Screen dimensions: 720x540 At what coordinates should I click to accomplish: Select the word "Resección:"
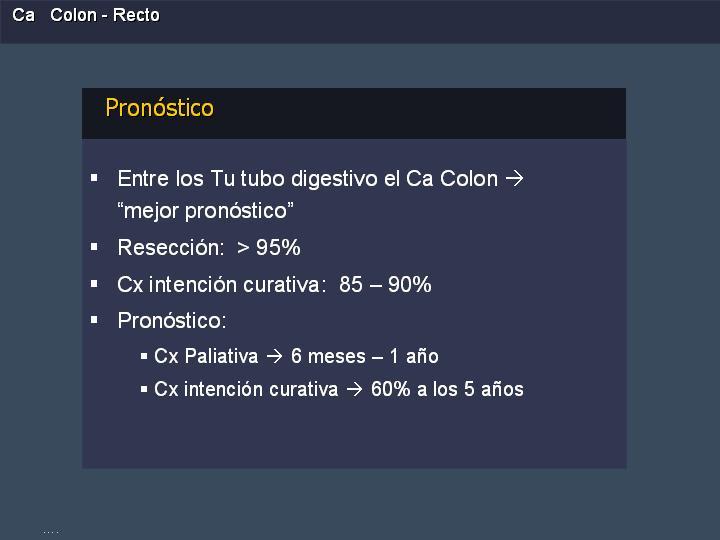pos(171,248)
